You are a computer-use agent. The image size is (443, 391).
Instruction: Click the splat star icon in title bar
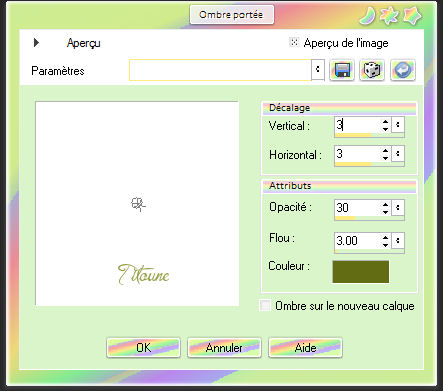[389, 16]
